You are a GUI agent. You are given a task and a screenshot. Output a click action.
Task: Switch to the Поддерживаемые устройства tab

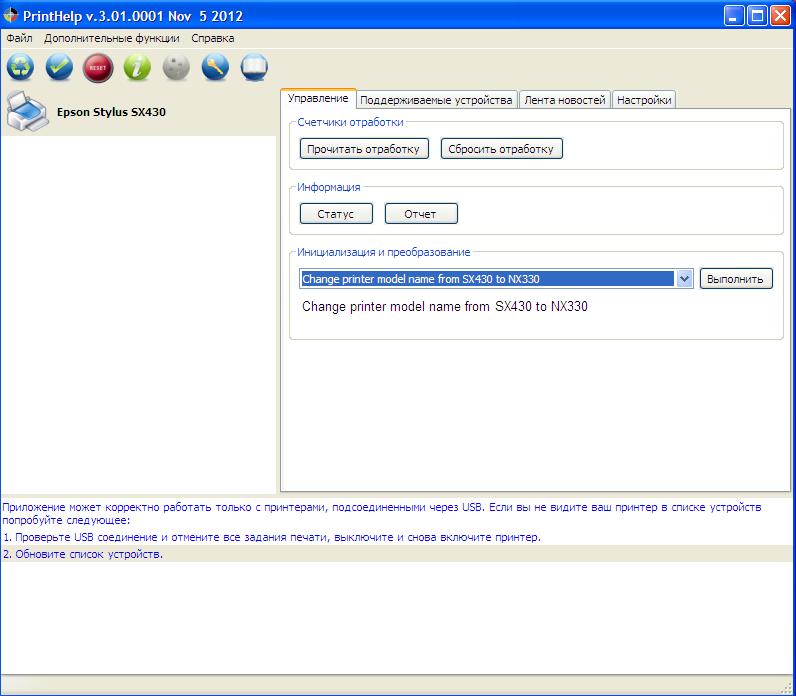point(436,100)
